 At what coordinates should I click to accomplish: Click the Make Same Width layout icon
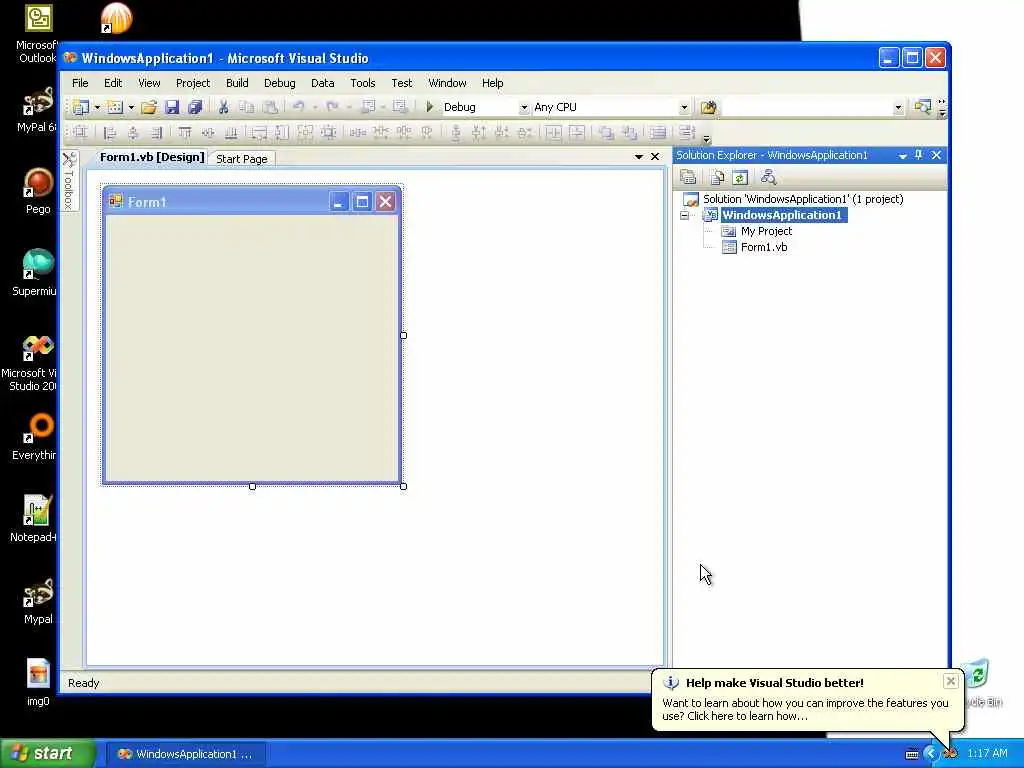[259, 133]
